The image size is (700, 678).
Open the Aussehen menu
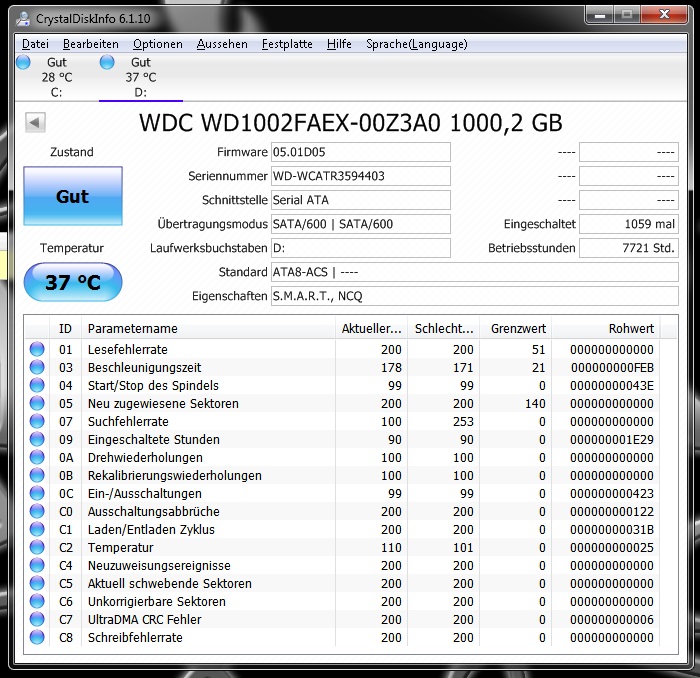click(x=222, y=44)
